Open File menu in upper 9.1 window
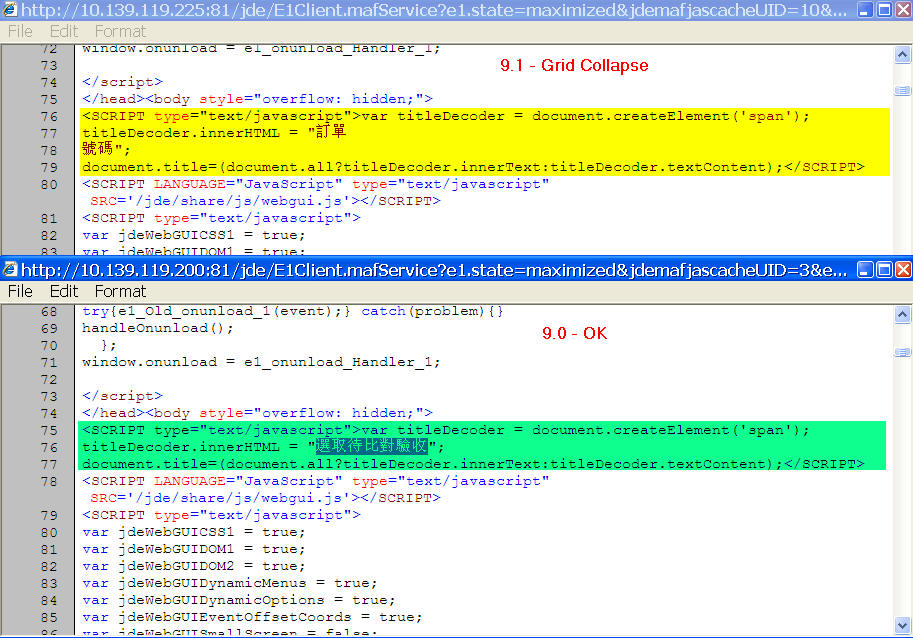Screen dimensions: 913x638 [x=20, y=31]
